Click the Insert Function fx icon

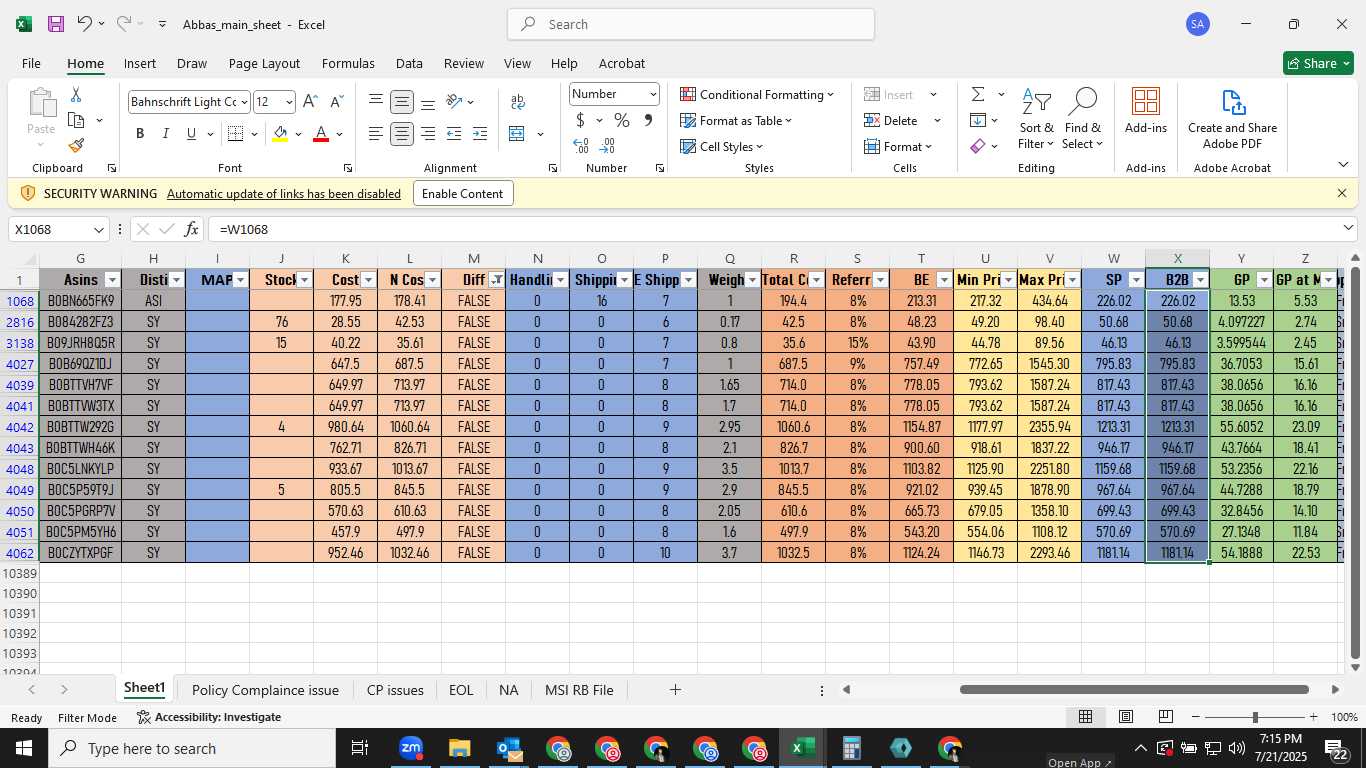coord(192,229)
